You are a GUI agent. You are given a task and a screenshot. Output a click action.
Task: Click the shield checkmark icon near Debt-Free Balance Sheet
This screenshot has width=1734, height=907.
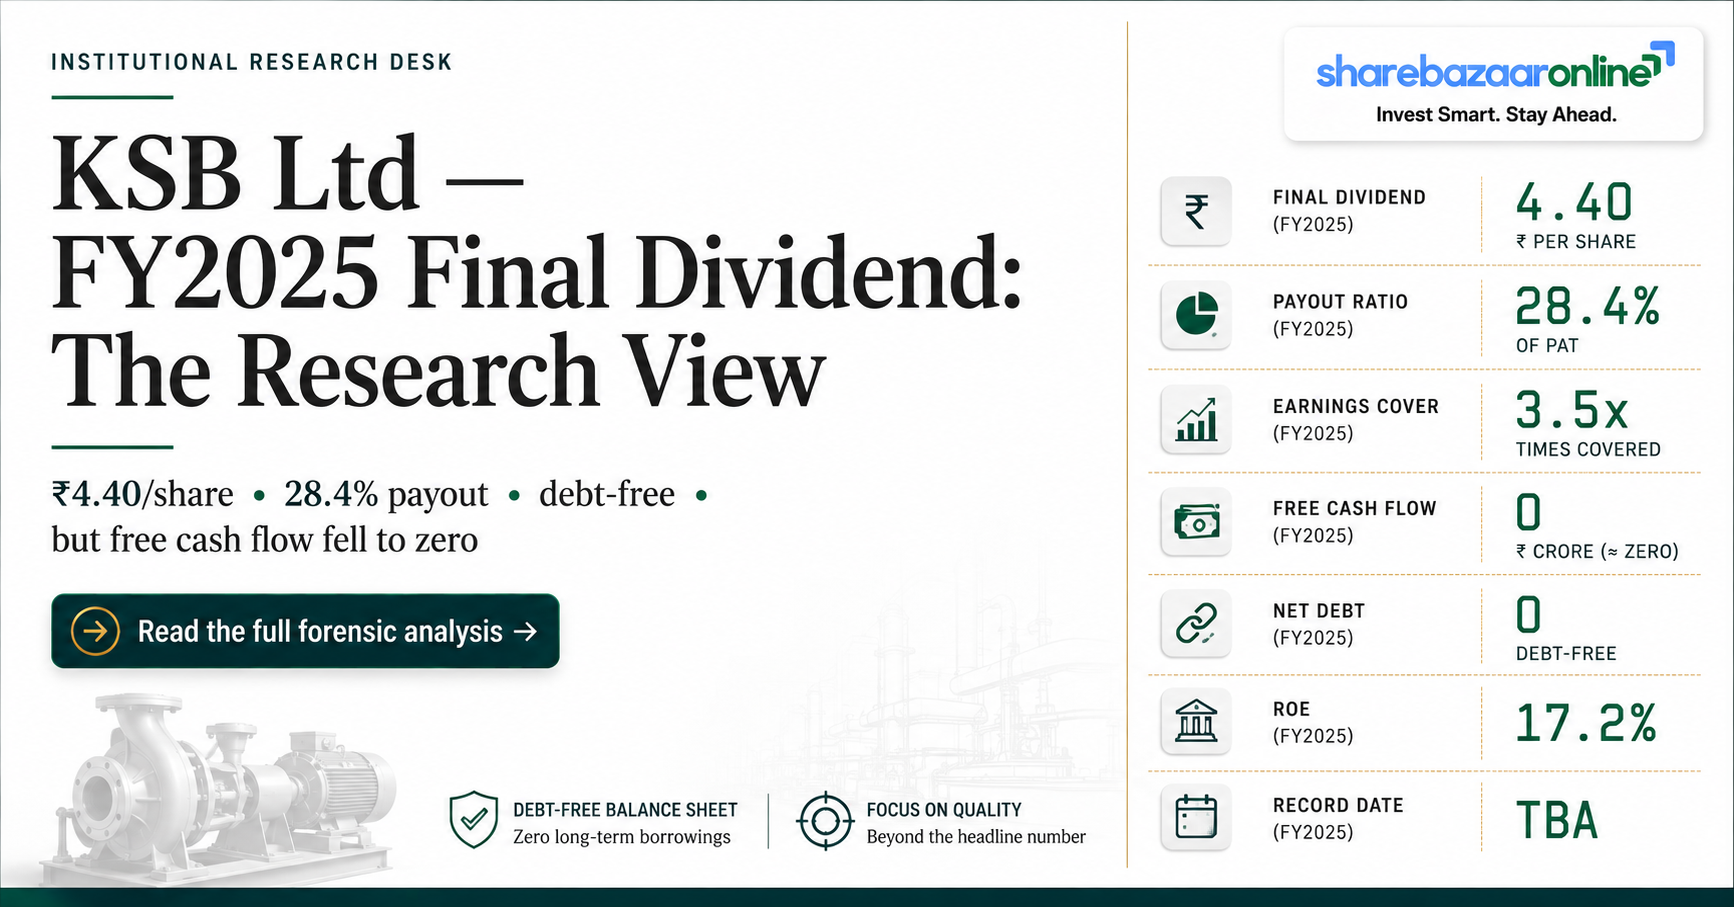[473, 820]
